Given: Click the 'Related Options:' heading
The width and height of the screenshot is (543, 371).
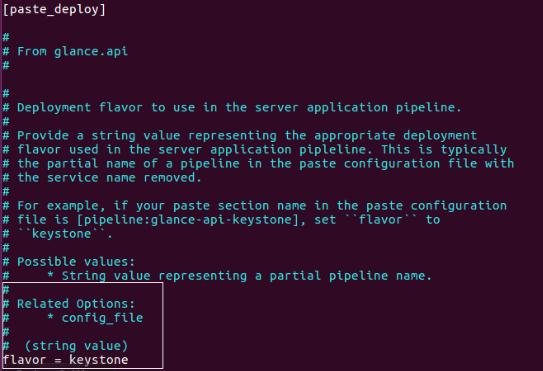Looking at the screenshot, I should click(x=76, y=304).
